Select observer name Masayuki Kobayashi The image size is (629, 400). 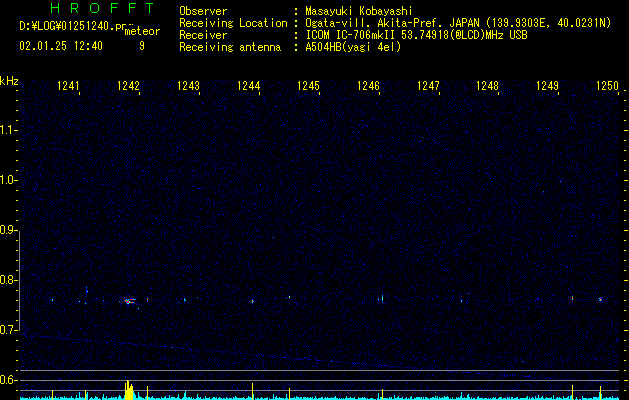click(x=358, y=11)
